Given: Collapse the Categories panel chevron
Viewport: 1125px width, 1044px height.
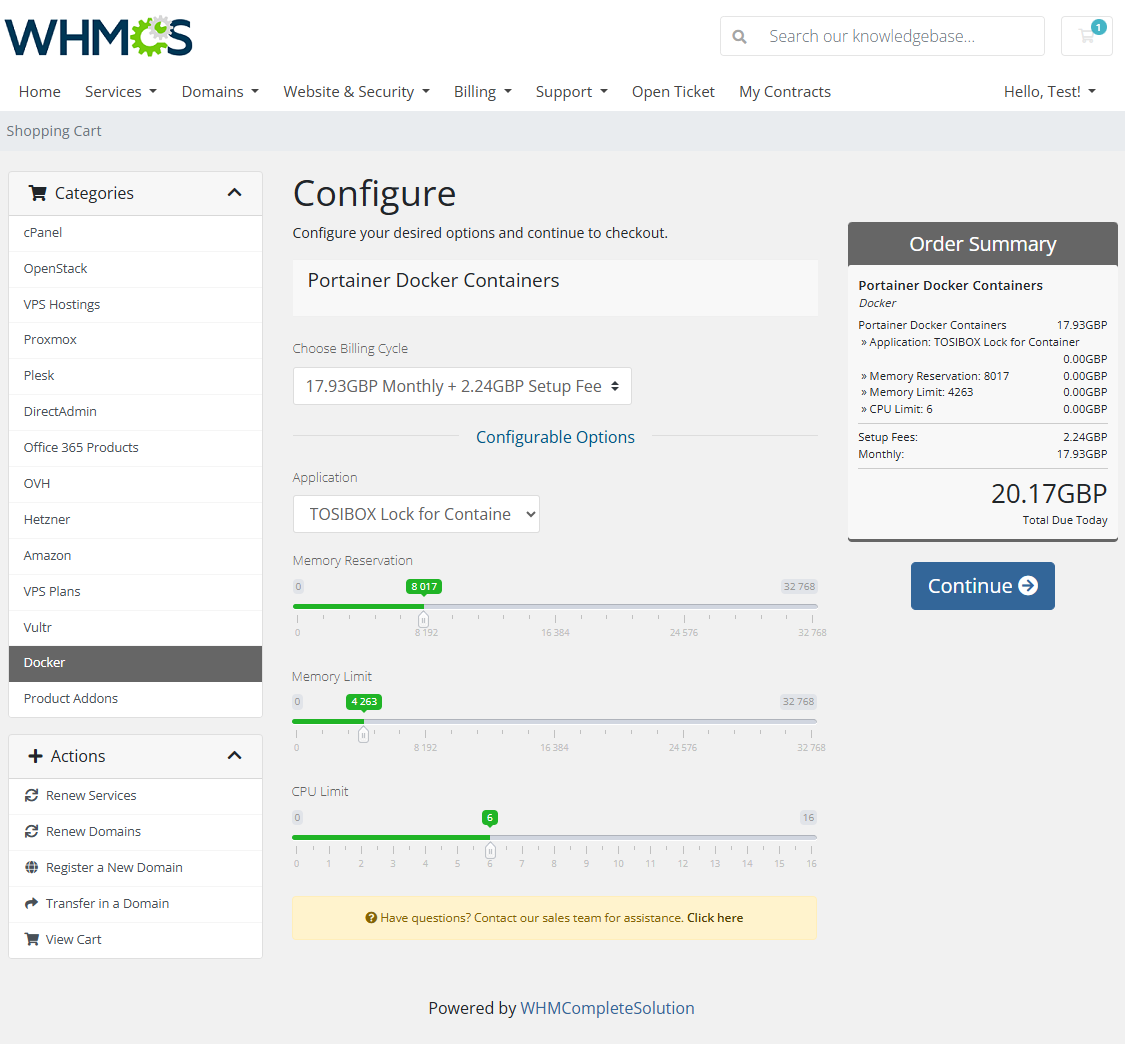Looking at the screenshot, I should (235, 192).
